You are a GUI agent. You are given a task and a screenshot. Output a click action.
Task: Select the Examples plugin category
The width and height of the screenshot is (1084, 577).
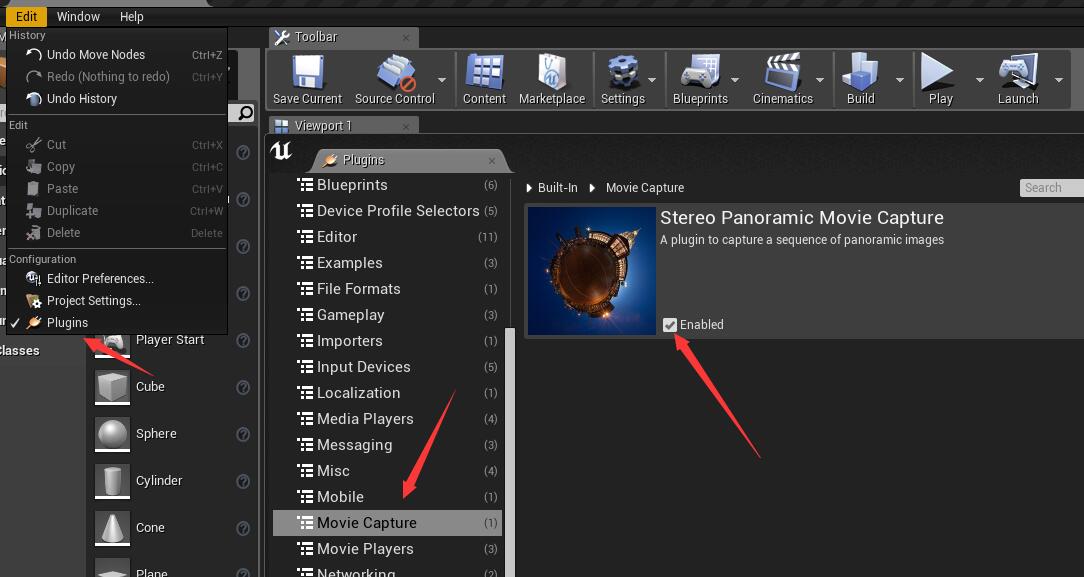(x=387, y=263)
